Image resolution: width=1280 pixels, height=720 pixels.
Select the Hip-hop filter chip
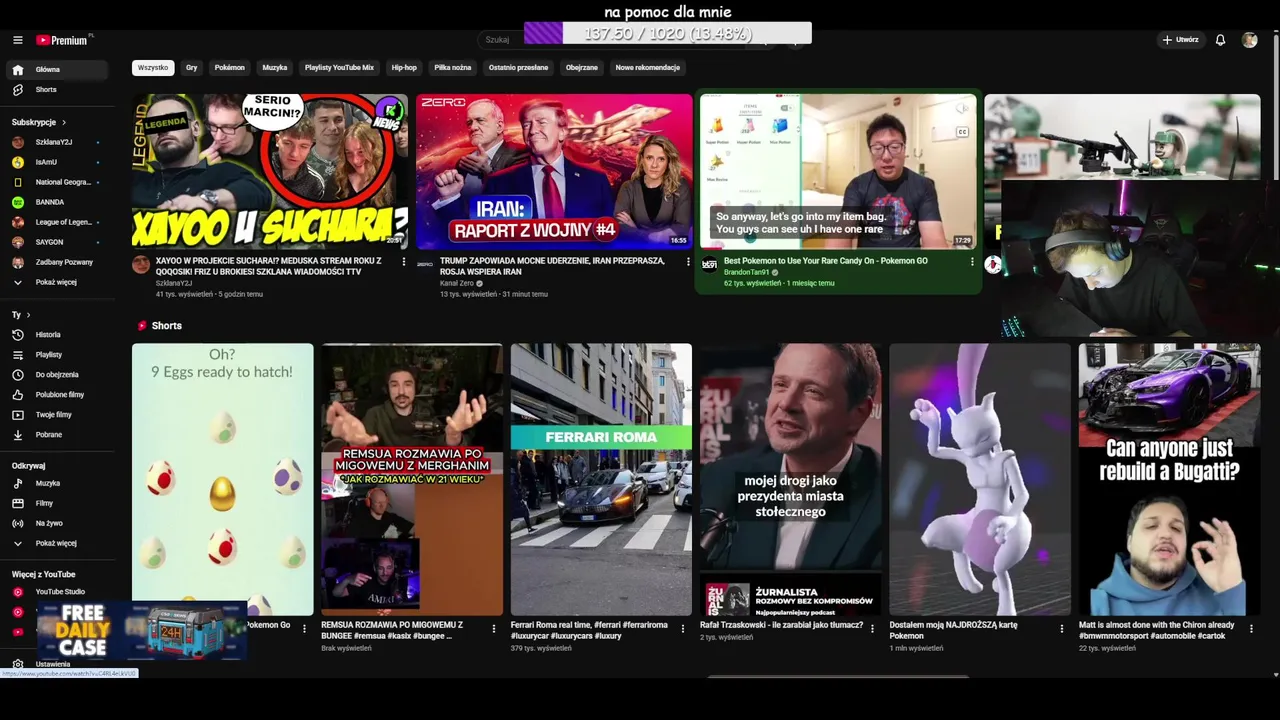coord(404,68)
